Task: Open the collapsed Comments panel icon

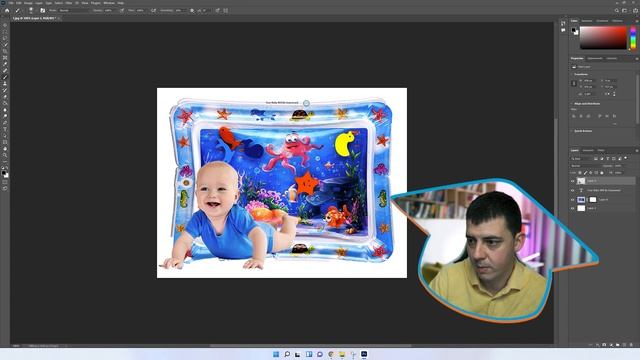Action: tap(563, 30)
